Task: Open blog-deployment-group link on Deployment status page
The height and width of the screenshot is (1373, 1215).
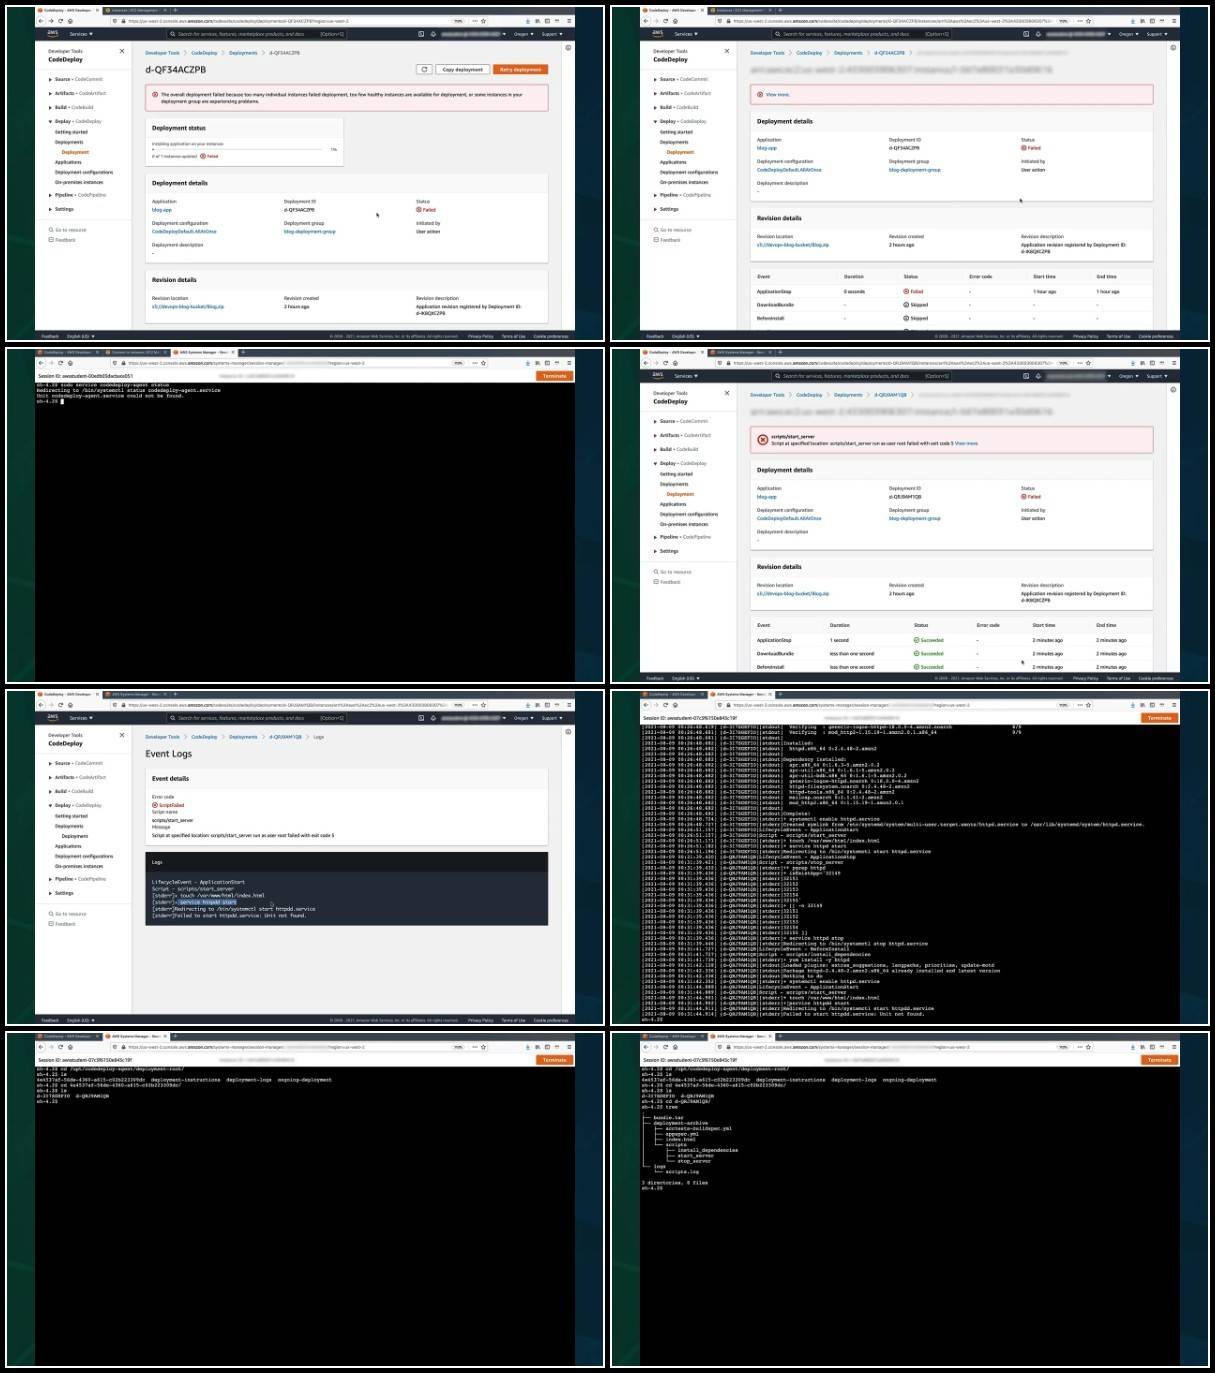Action: point(310,231)
